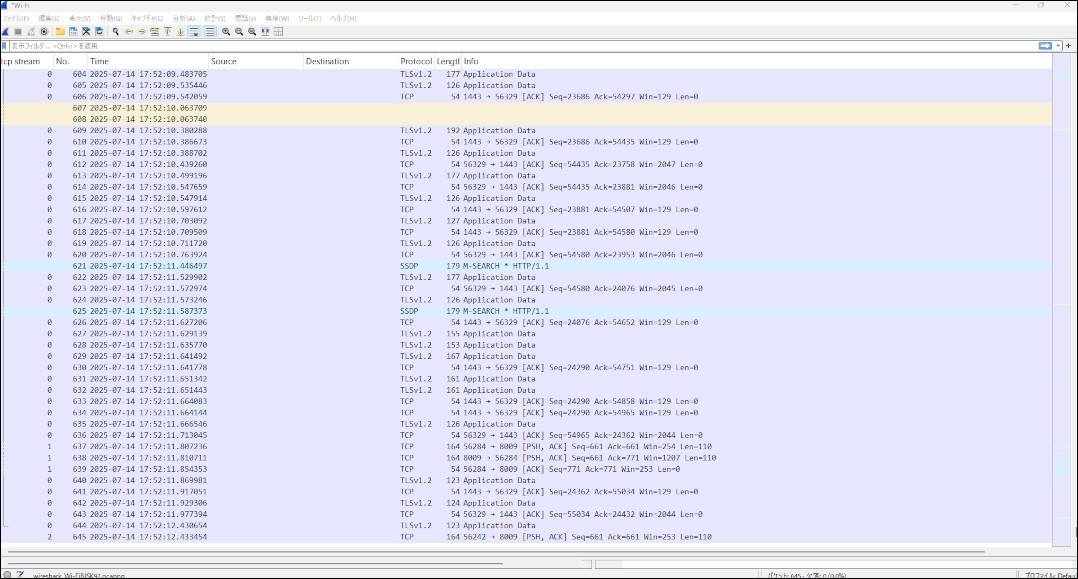Open the 無線(W) menu
This screenshot has height=579, width=1078.
pyautogui.click(x=277, y=19)
